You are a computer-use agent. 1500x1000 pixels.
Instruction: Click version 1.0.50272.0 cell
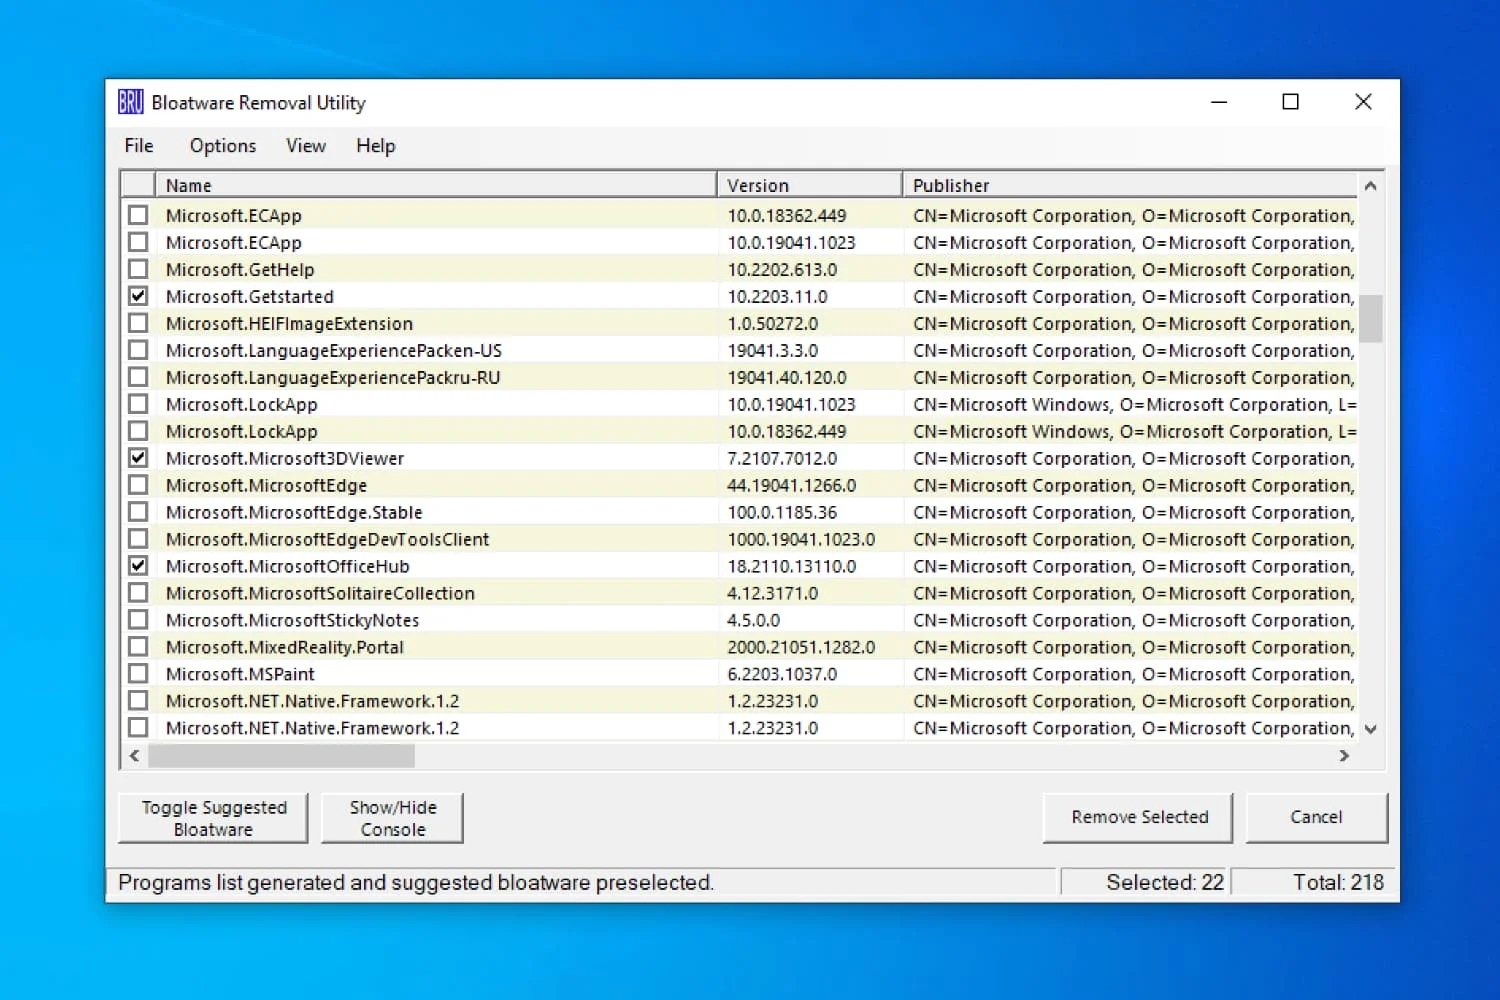click(772, 323)
